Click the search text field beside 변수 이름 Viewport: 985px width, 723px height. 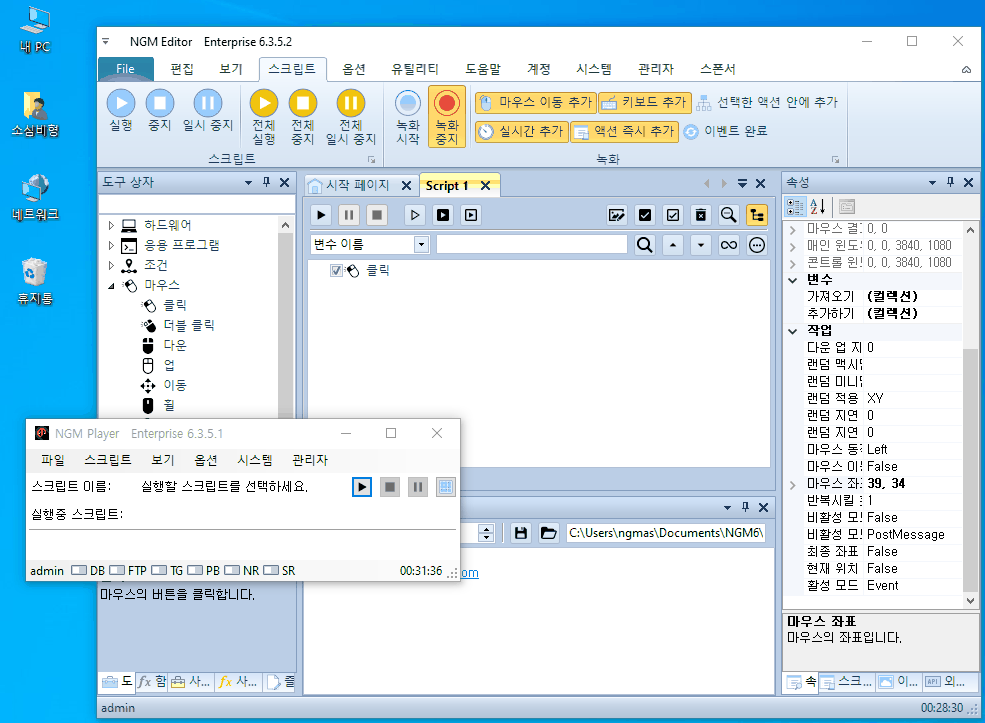click(531, 244)
